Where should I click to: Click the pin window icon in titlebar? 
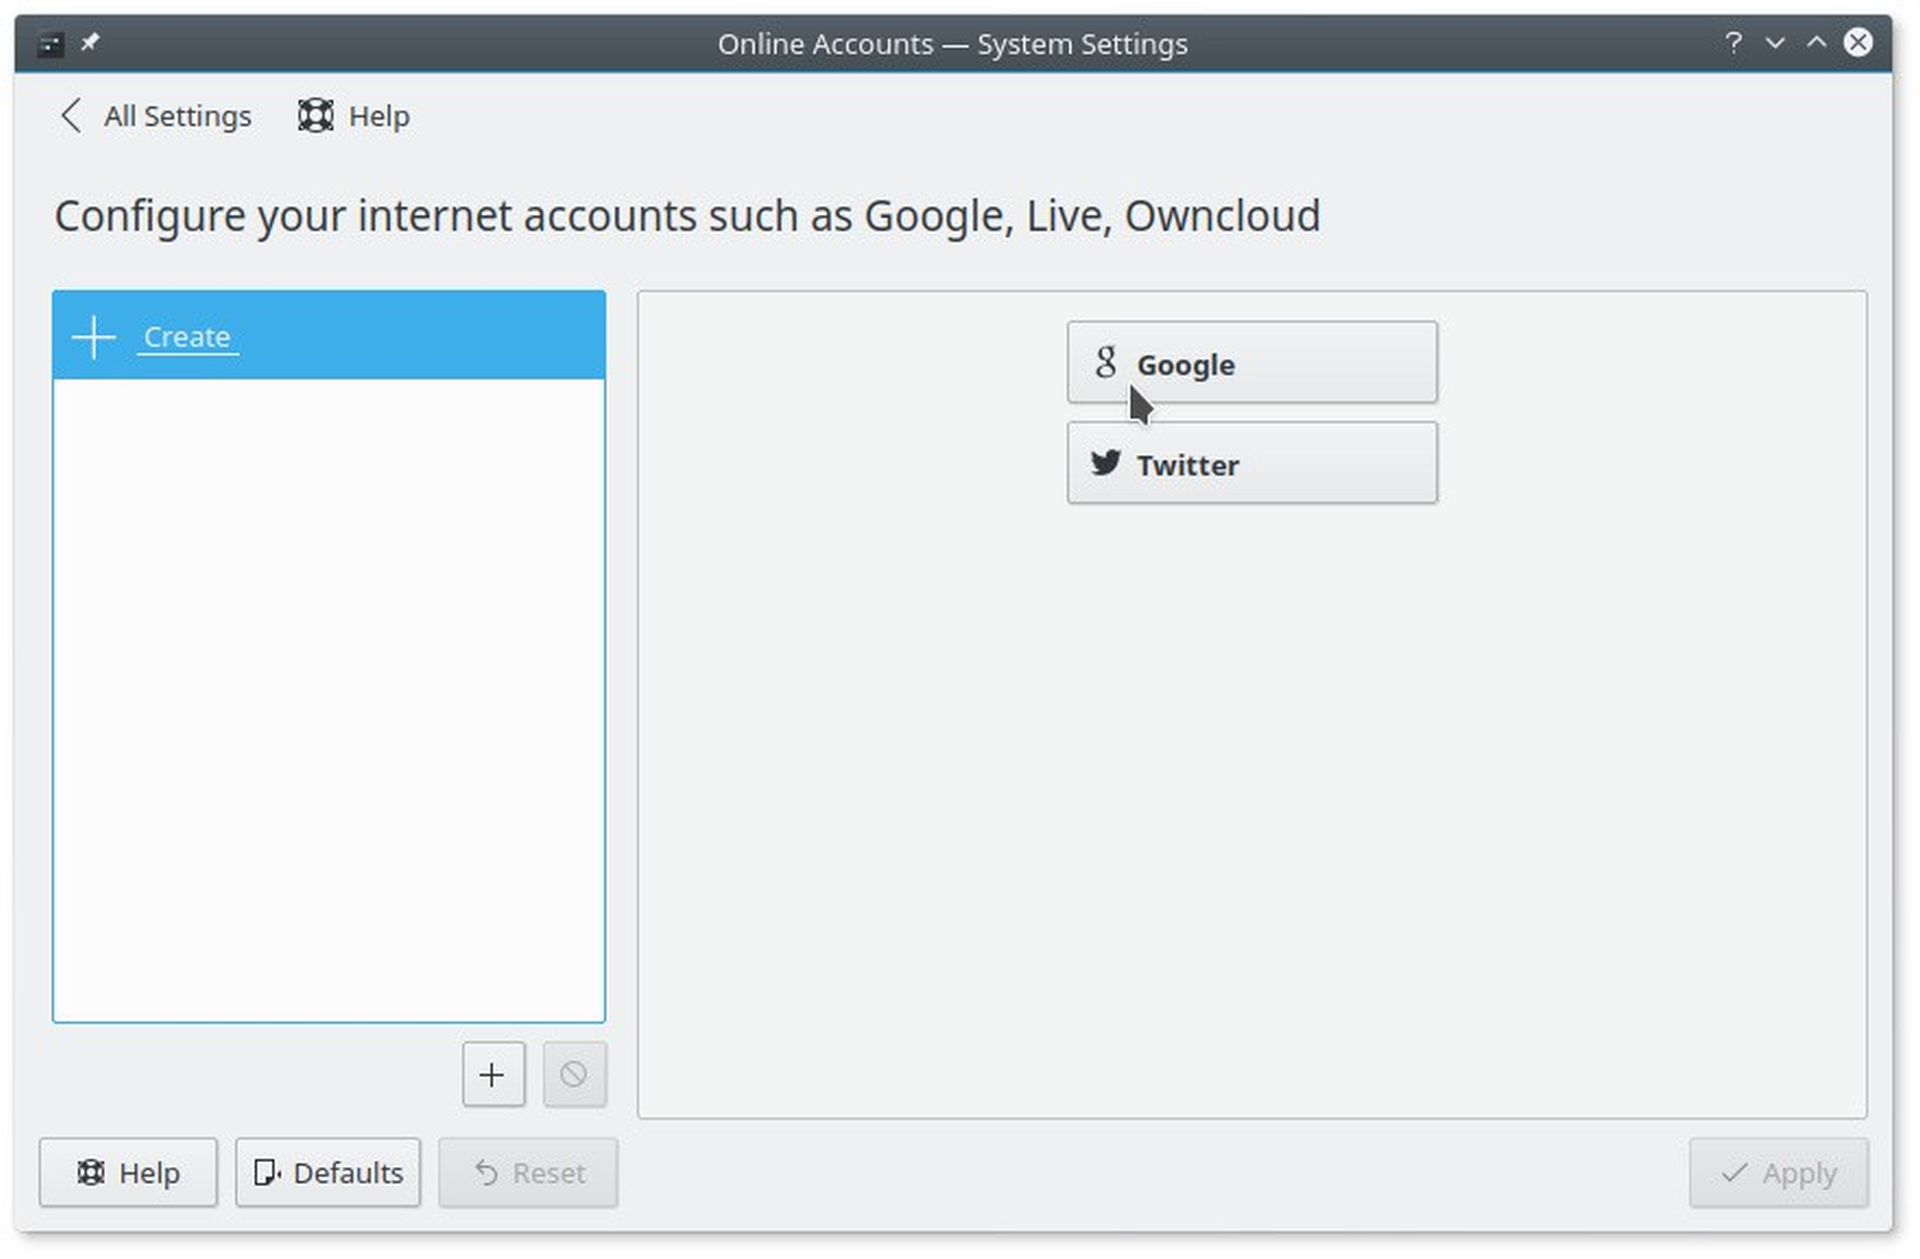(x=90, y=42)
